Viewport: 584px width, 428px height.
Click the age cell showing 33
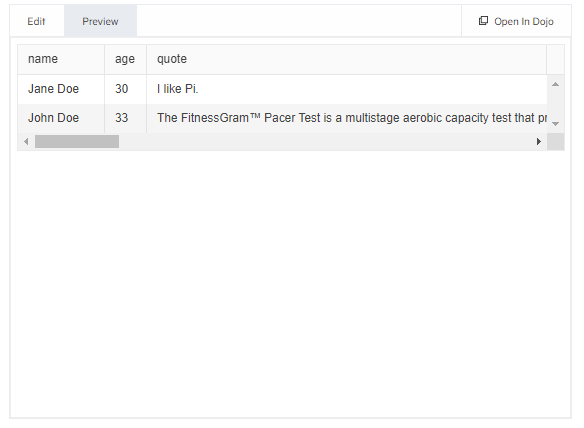[x=126, y=118]
